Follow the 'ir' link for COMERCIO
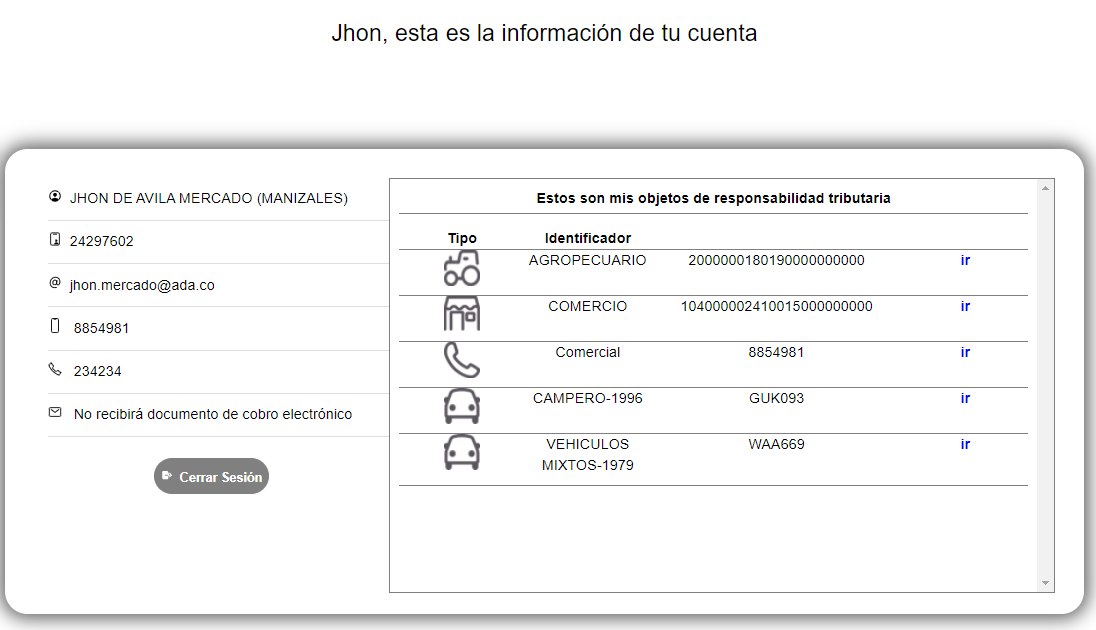 (x=965, y=306)
